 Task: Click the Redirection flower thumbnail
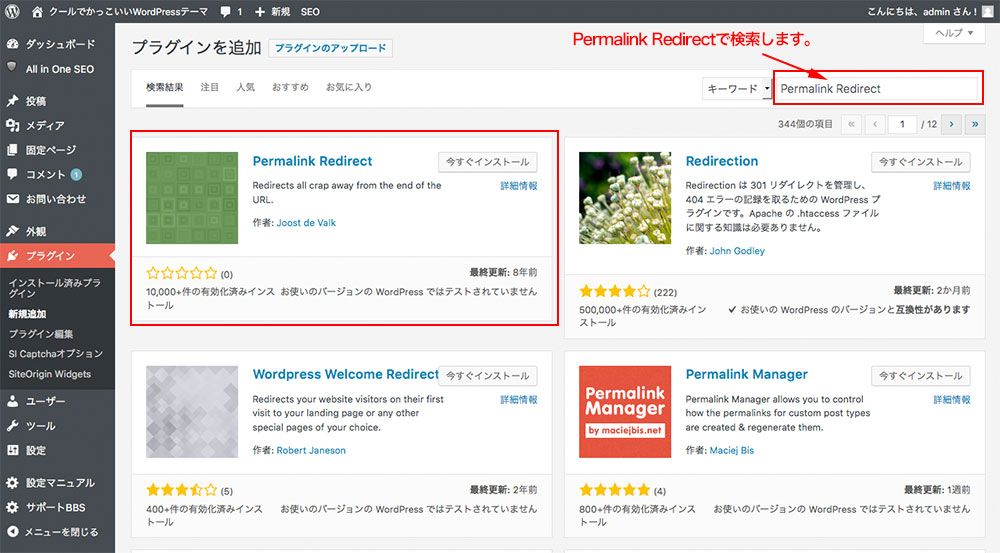pos(625,198)
